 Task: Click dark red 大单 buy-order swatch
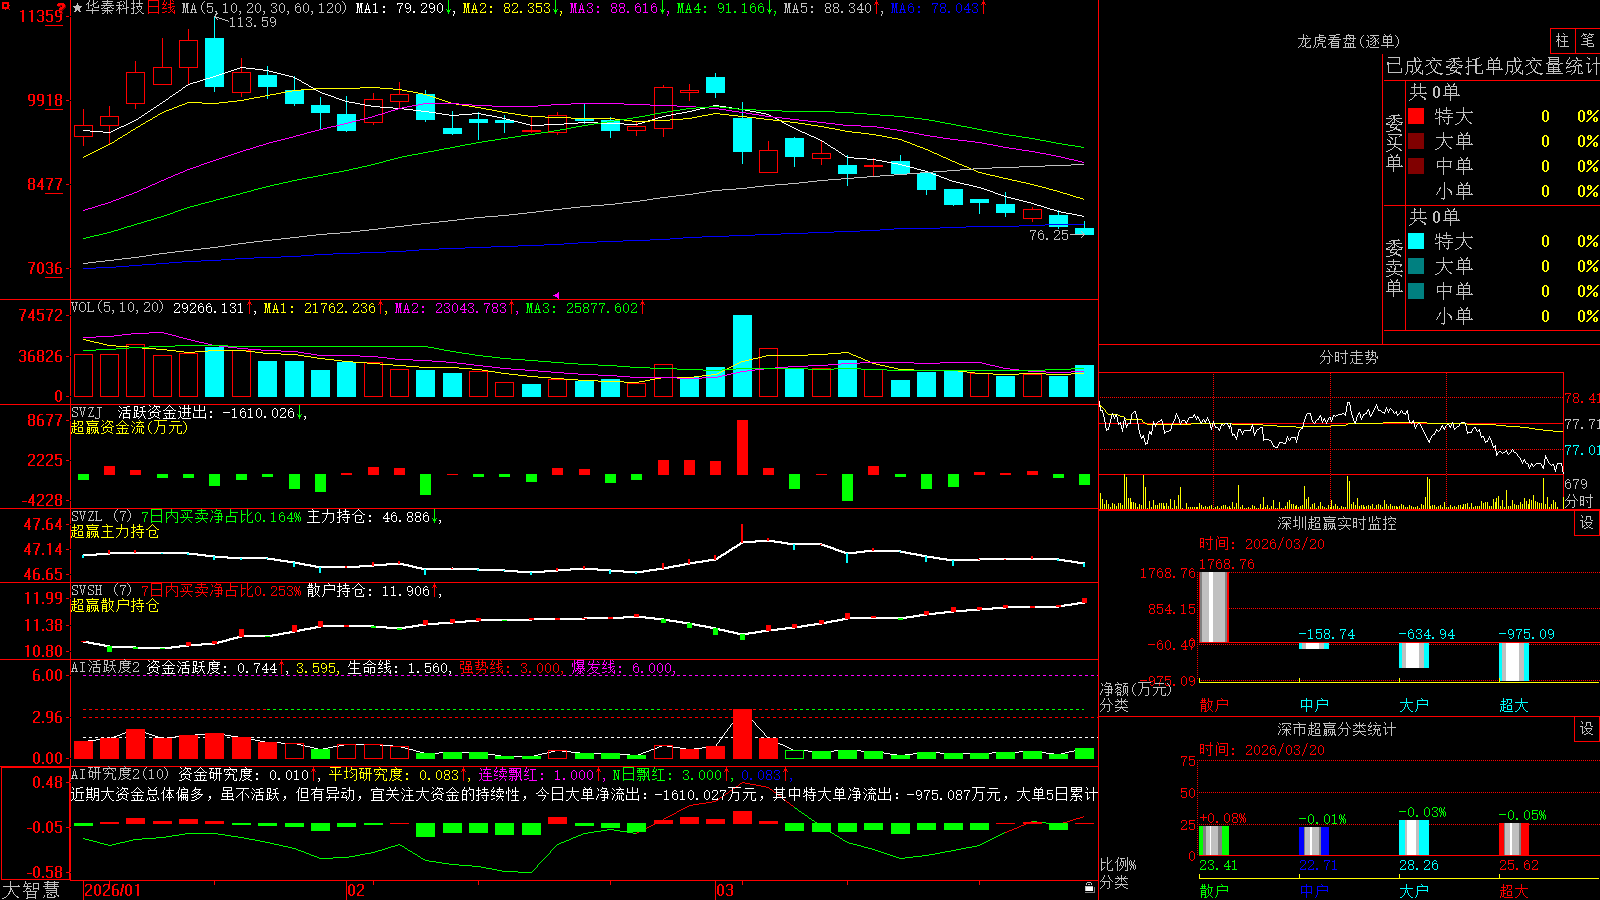pos(1416,141)
